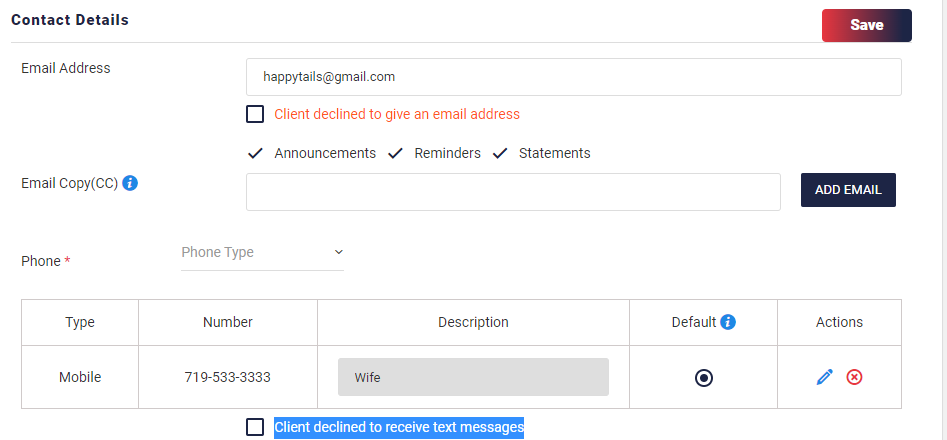Click the ADD EMAIL button

tap(848, 190)
